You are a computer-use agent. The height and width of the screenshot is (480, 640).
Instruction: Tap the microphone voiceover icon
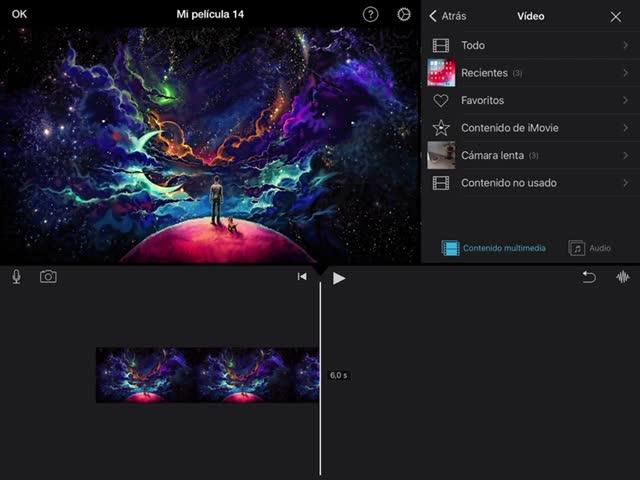coord(16,277)
